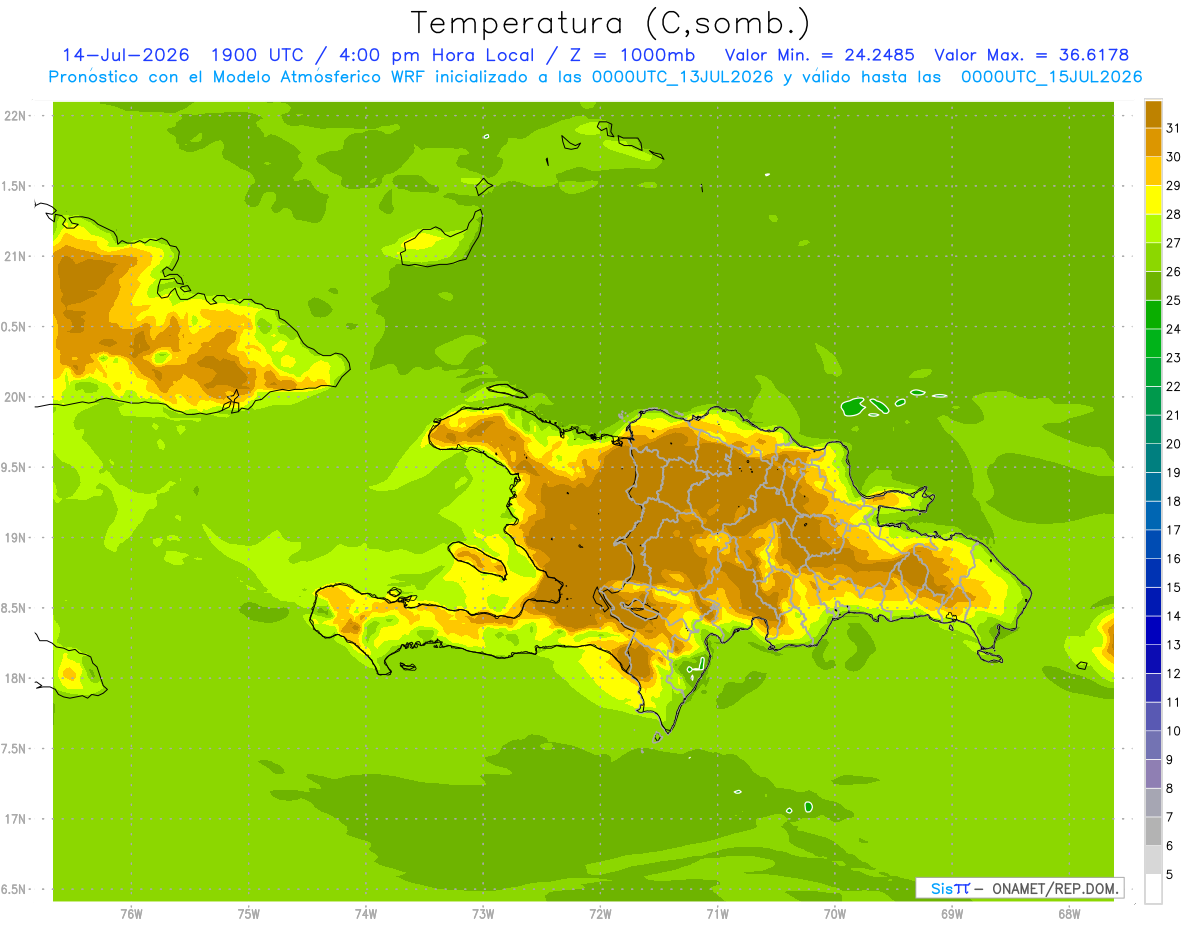Click "0000UTC_15JUL2026" valid-until time
This screenshot has width=1200, height=927.
[1052, 77]
